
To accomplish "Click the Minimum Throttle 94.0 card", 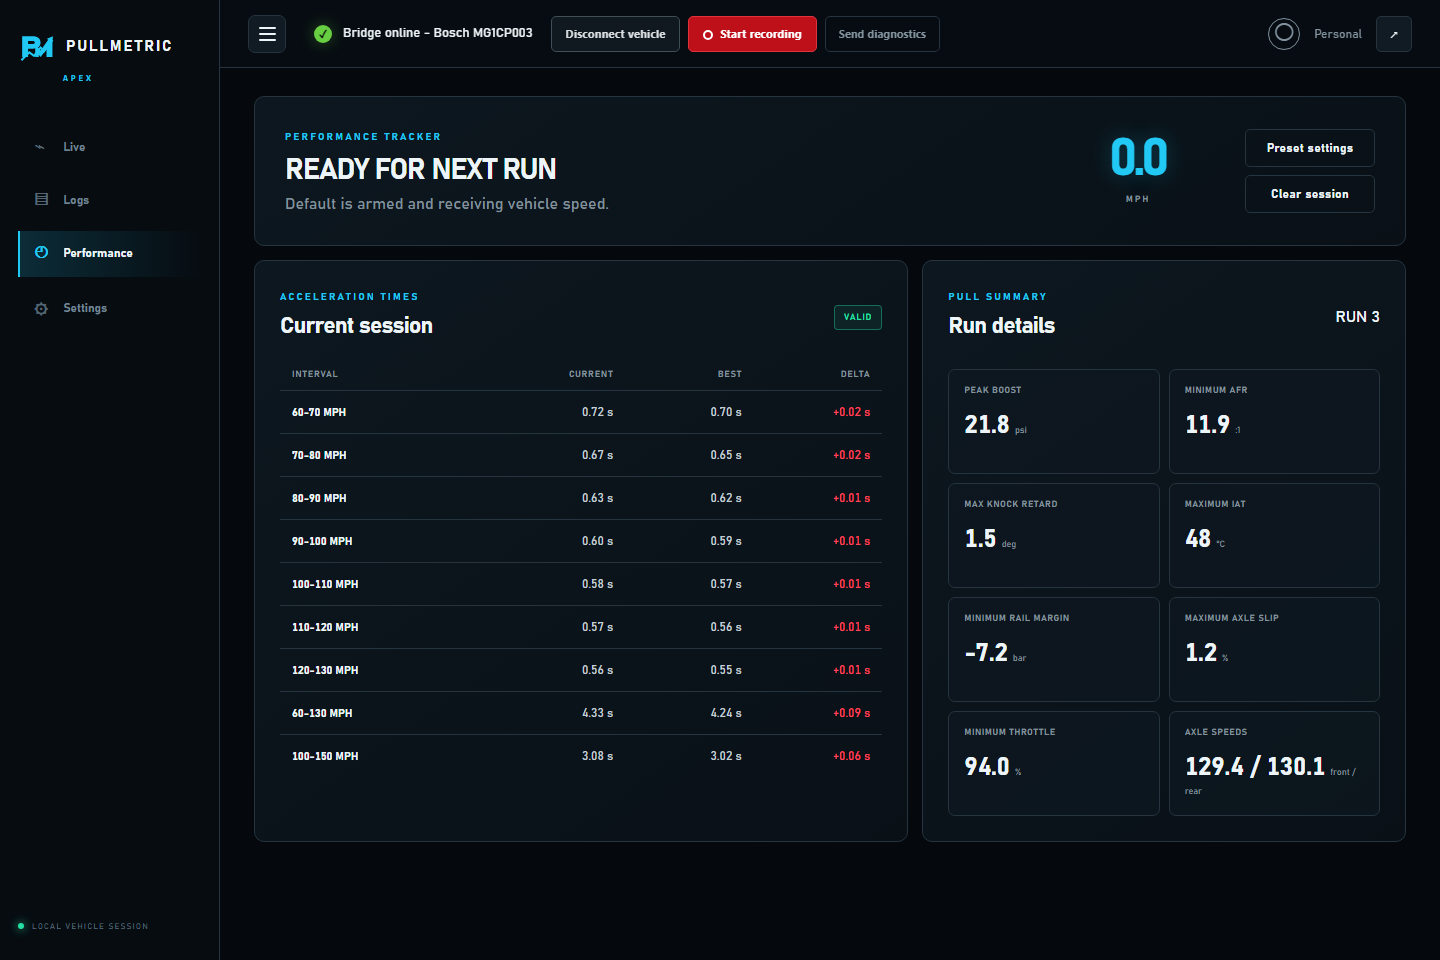I will 1054,763.
